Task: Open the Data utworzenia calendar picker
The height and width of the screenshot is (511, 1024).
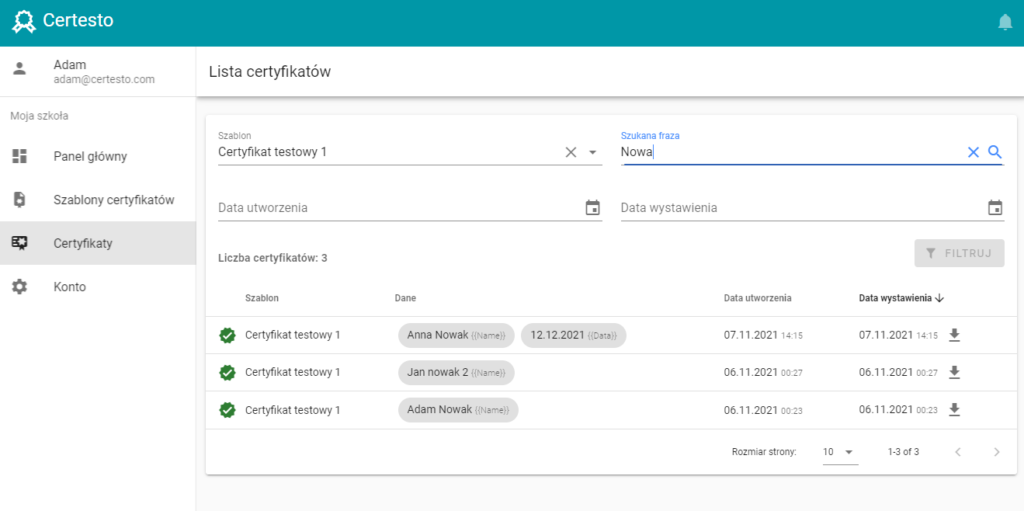Action: 592,208
